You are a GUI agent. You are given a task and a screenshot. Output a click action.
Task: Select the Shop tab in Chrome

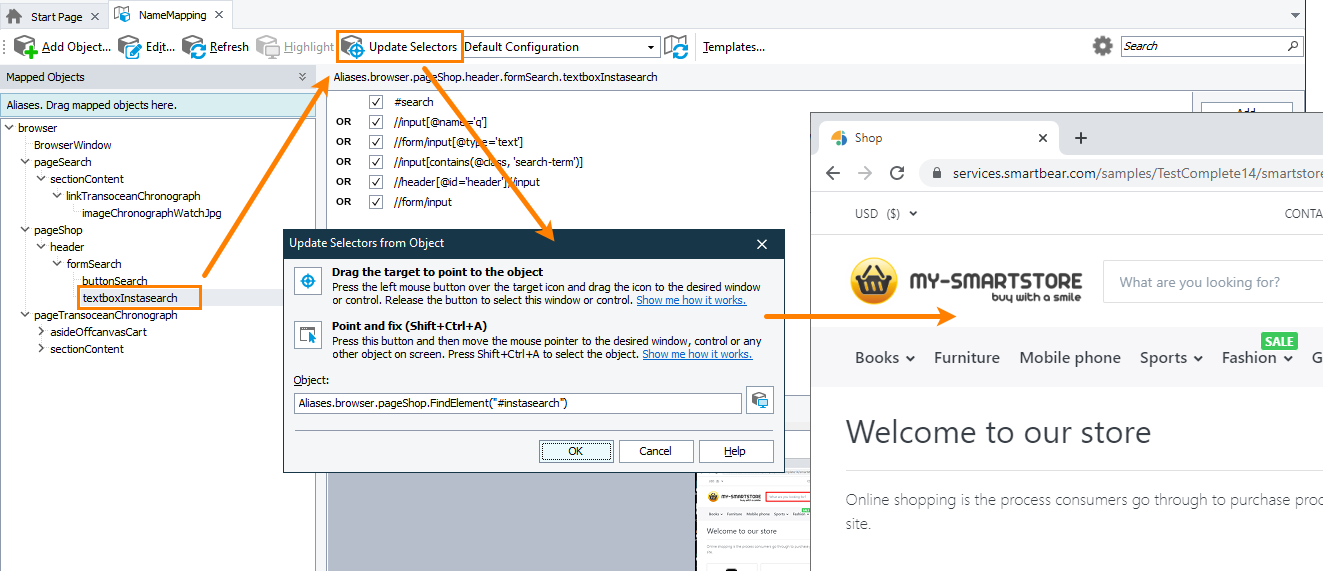[938, 138]
